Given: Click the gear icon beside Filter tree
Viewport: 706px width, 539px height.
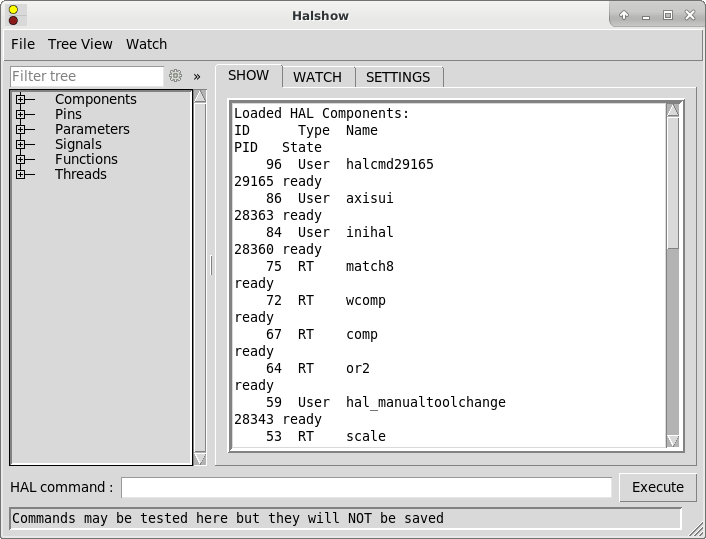Looking at the screenshot, I should click(176, 76).
